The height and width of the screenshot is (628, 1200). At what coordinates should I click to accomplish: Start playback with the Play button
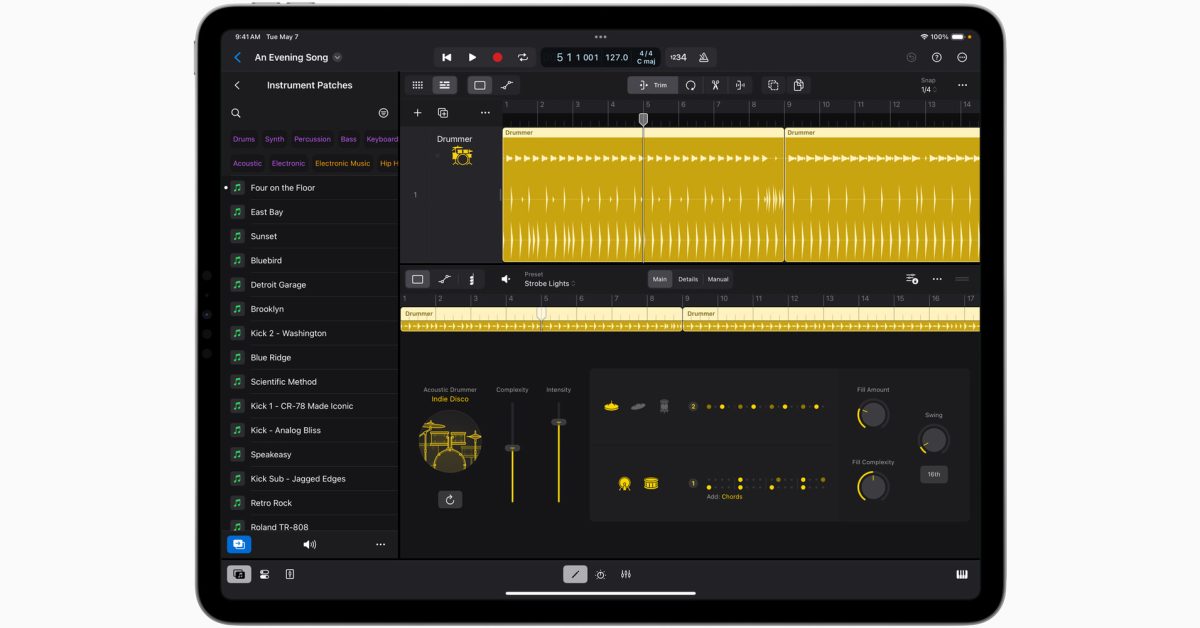click(472, 58)
